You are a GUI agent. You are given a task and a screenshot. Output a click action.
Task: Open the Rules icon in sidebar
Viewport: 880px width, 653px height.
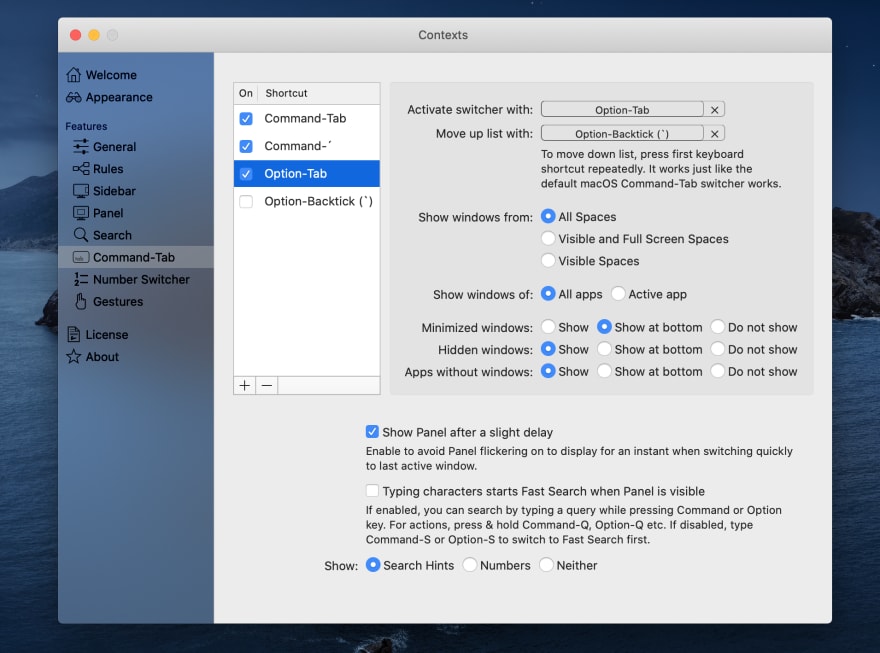click(81, 168)
